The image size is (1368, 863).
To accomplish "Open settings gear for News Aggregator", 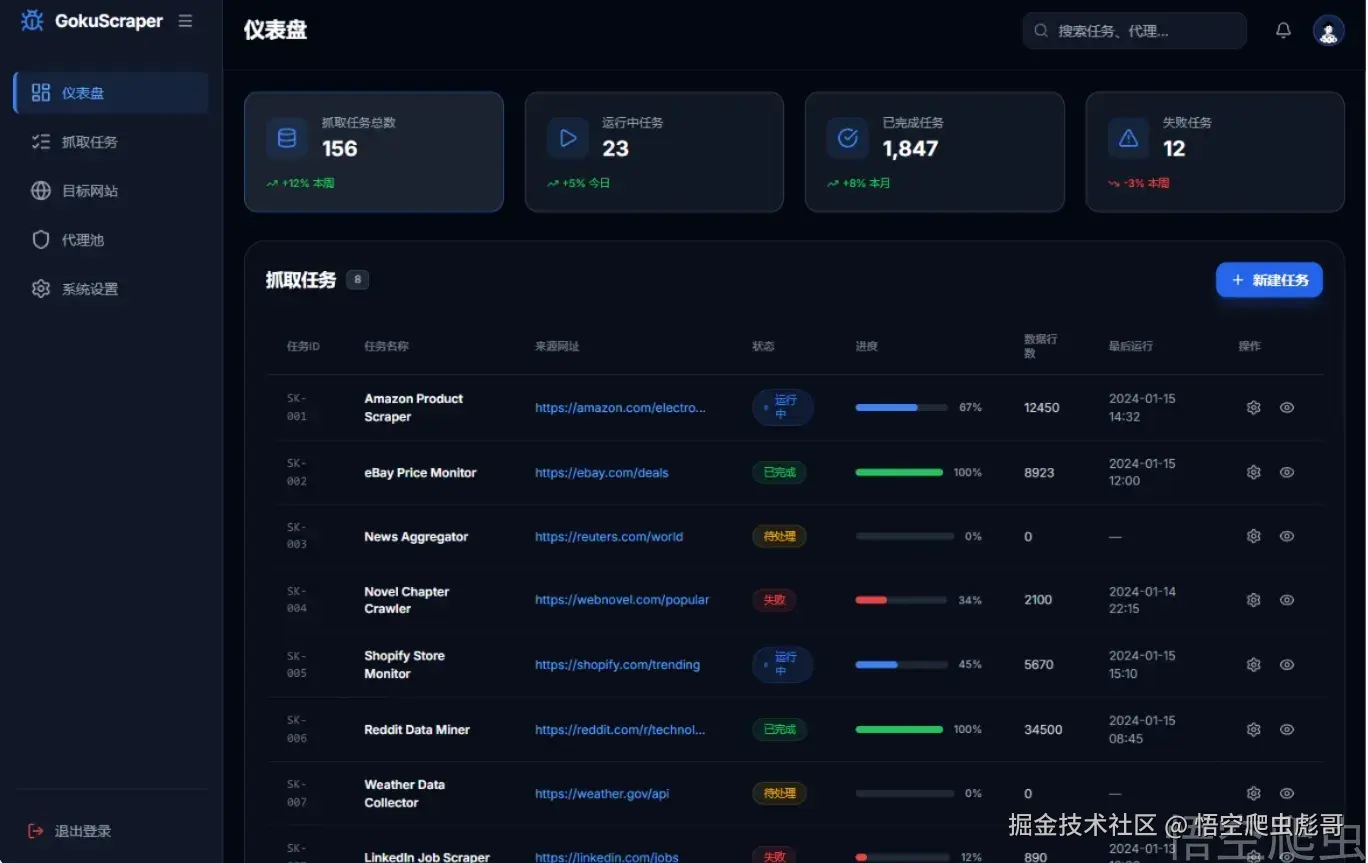I will pyautogui.click(x=1253, y=536).
